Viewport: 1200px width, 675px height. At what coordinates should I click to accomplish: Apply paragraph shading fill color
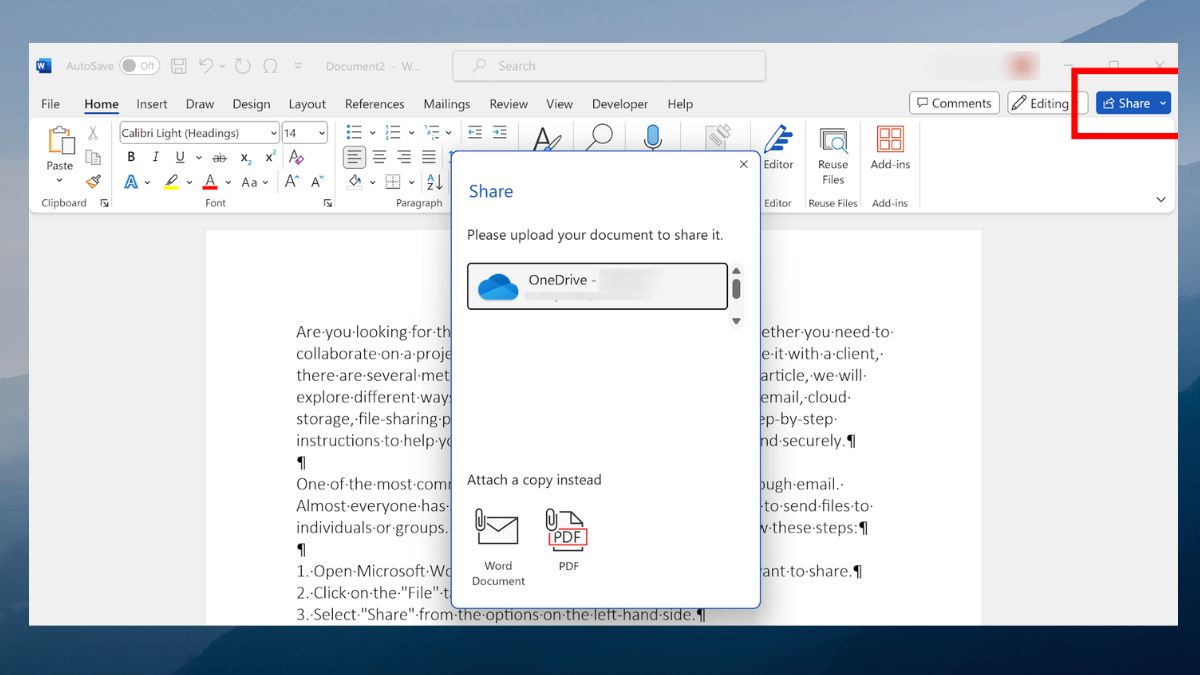(x=354, y=182)
